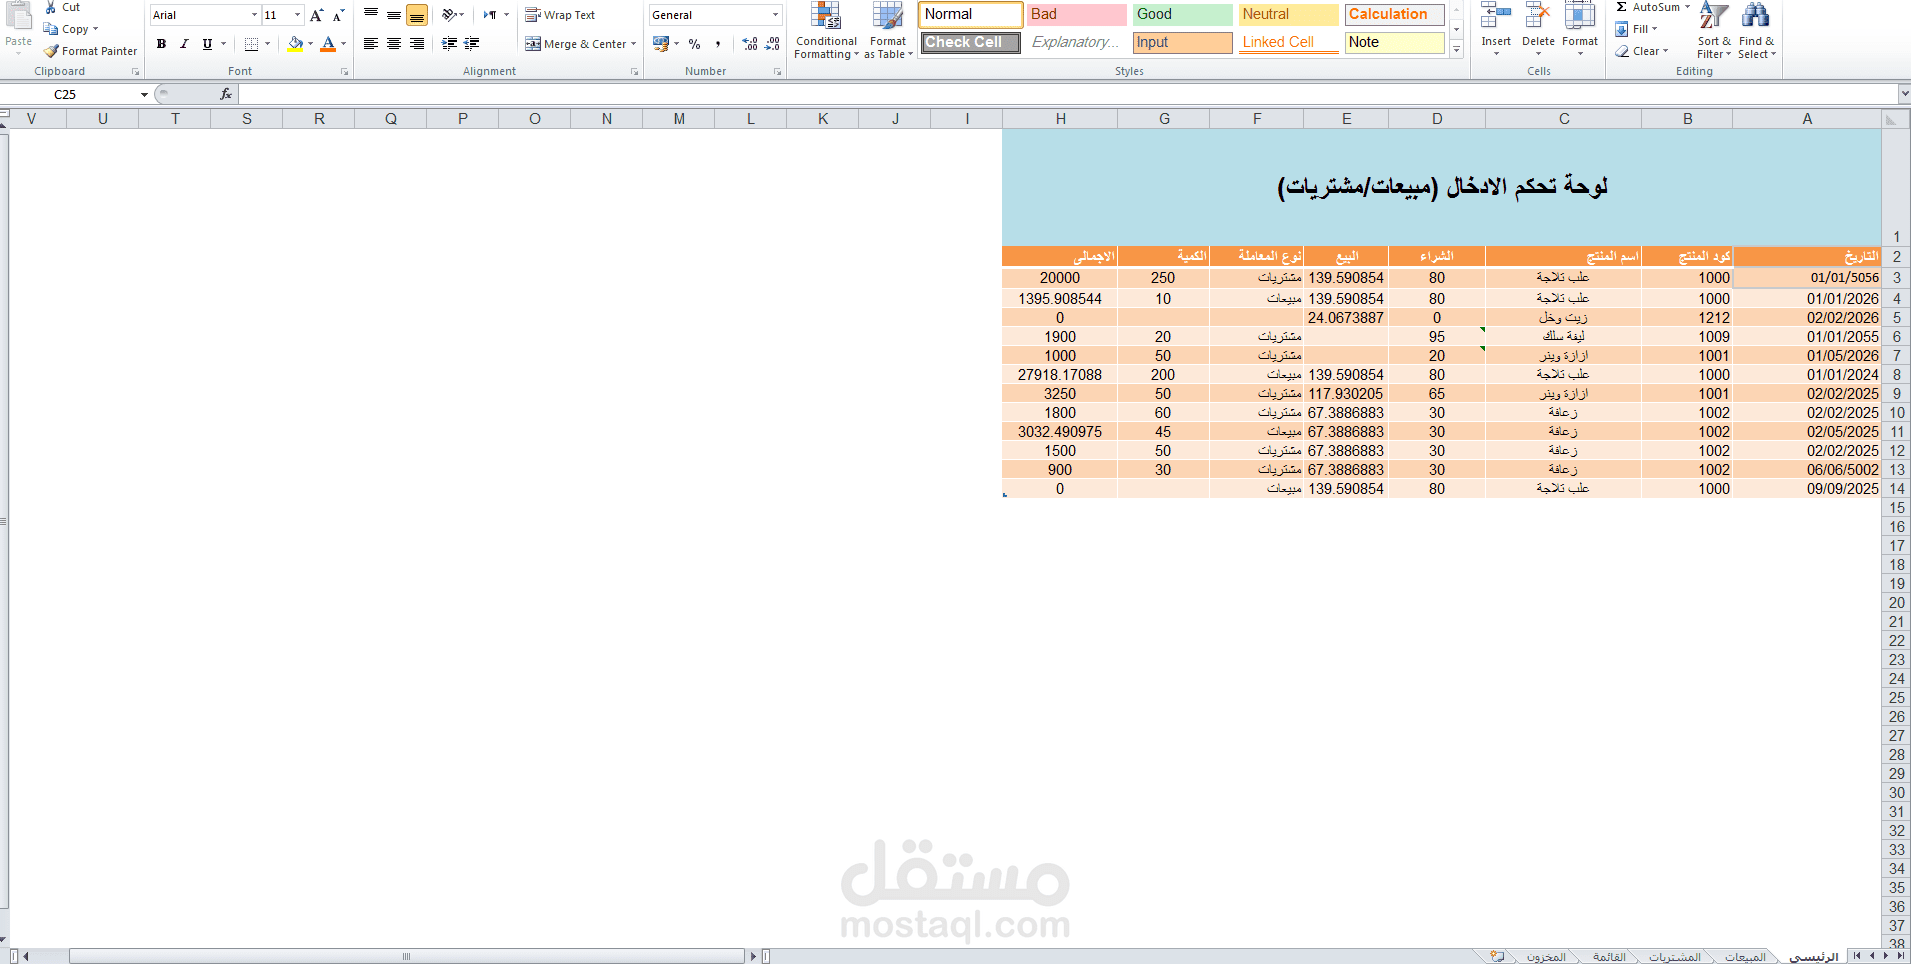Open the Clear eraser menu
1911x964 pixels.
(1641, 51)
